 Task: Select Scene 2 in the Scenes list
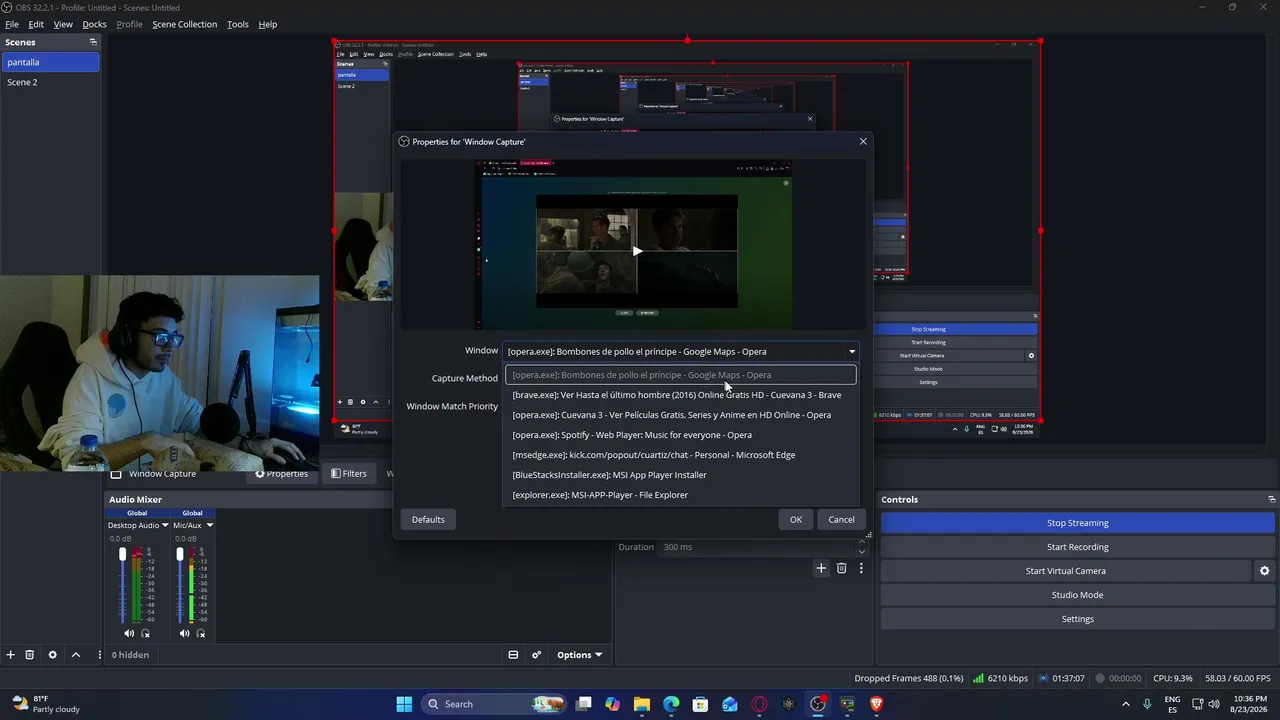(x=50, y=82)
